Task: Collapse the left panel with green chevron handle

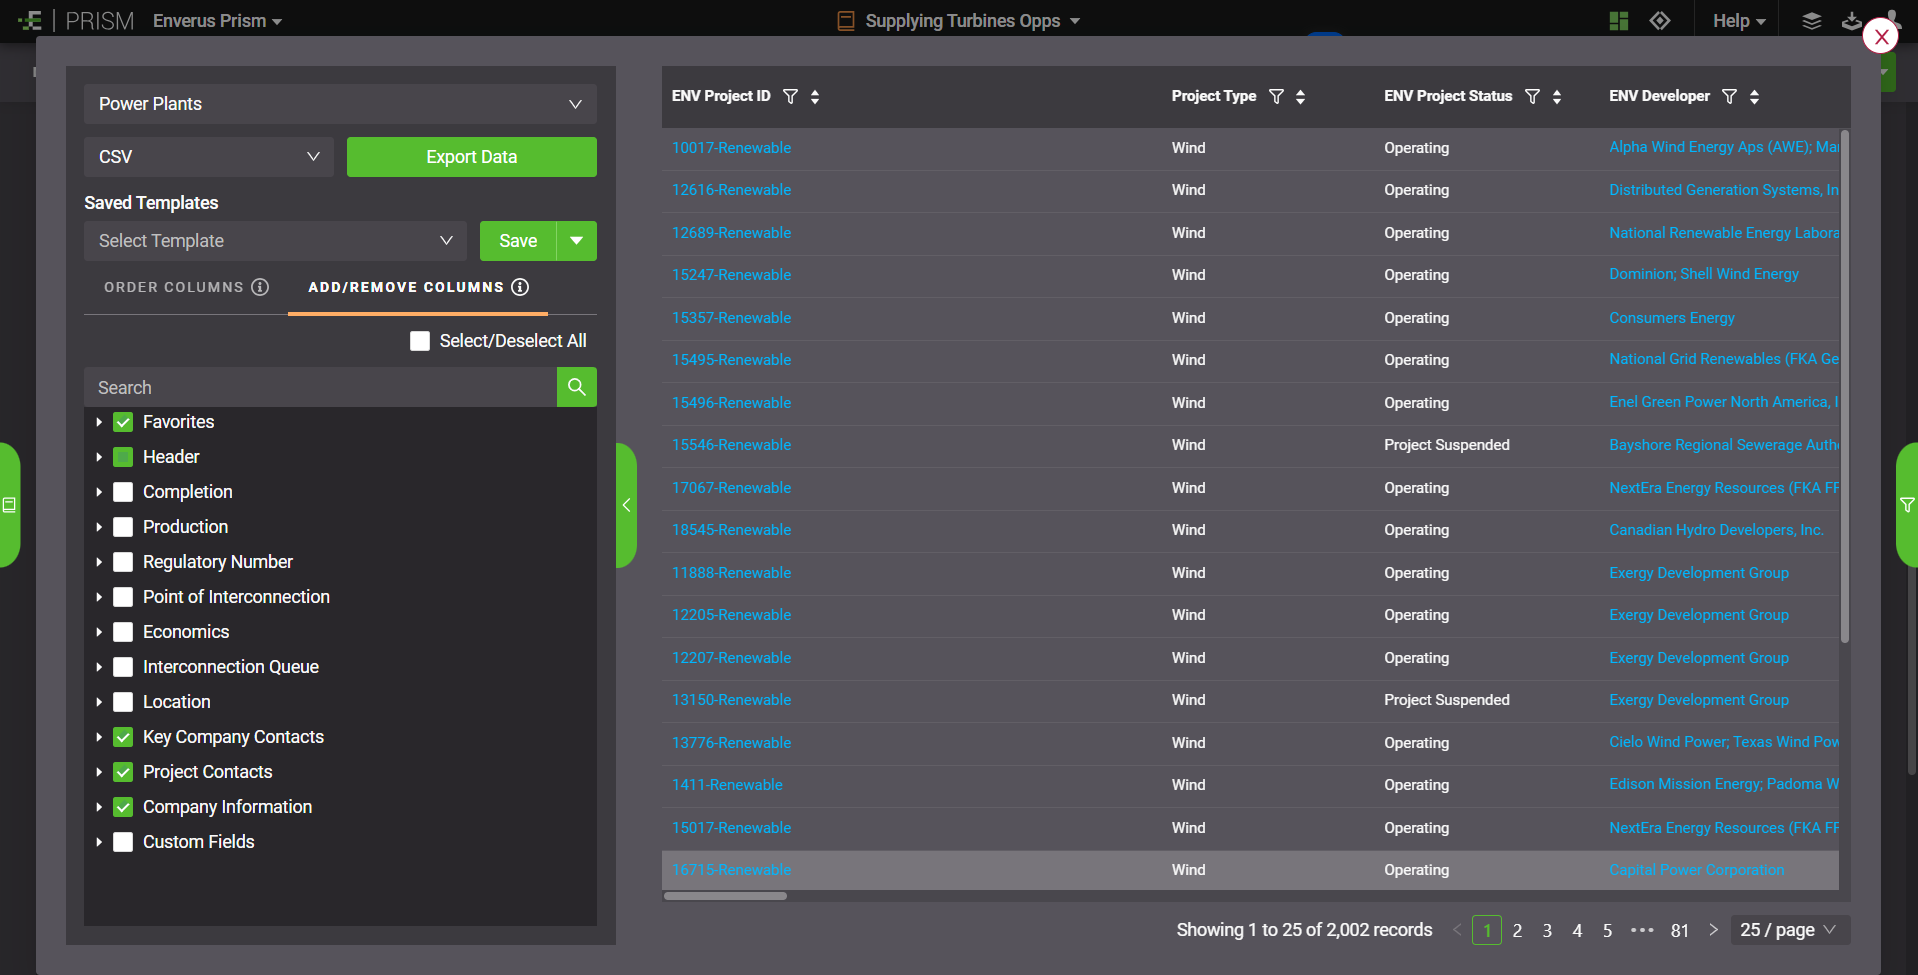Action: coord(626,505)
